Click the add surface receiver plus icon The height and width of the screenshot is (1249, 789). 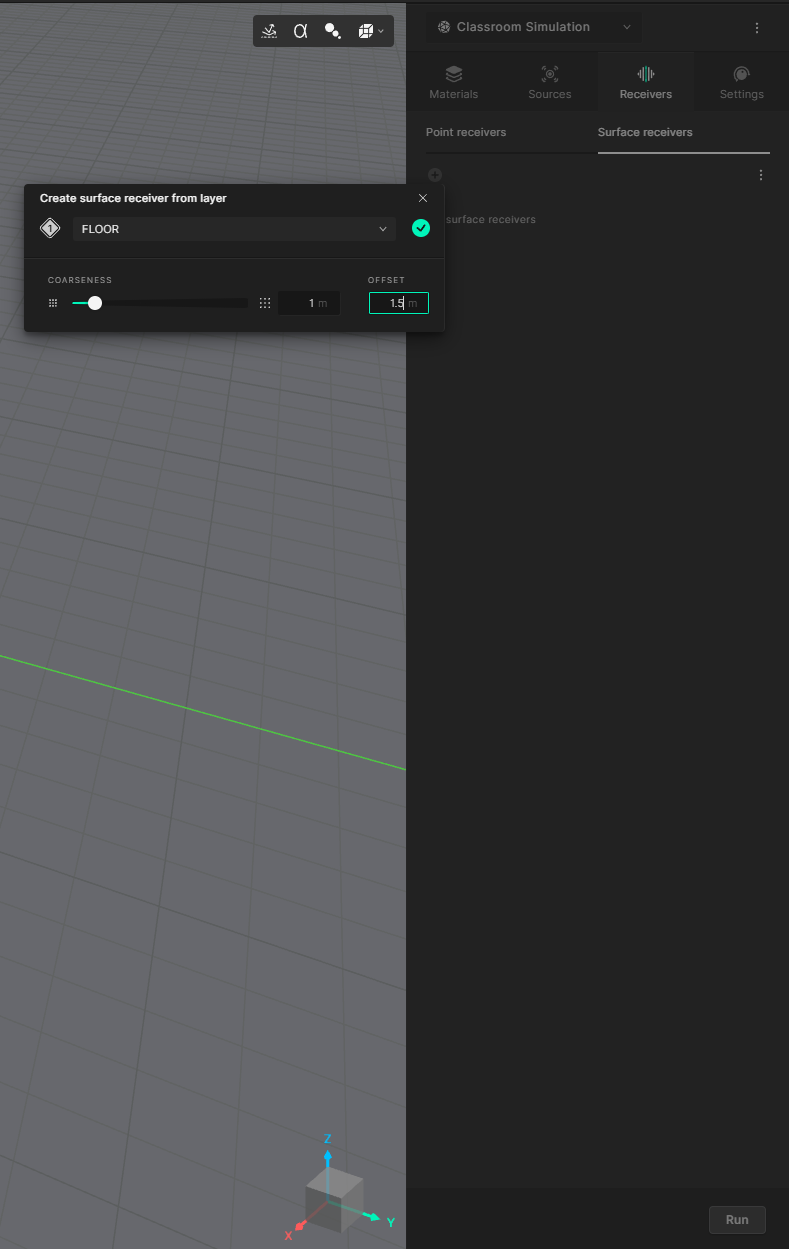(435, 175)
